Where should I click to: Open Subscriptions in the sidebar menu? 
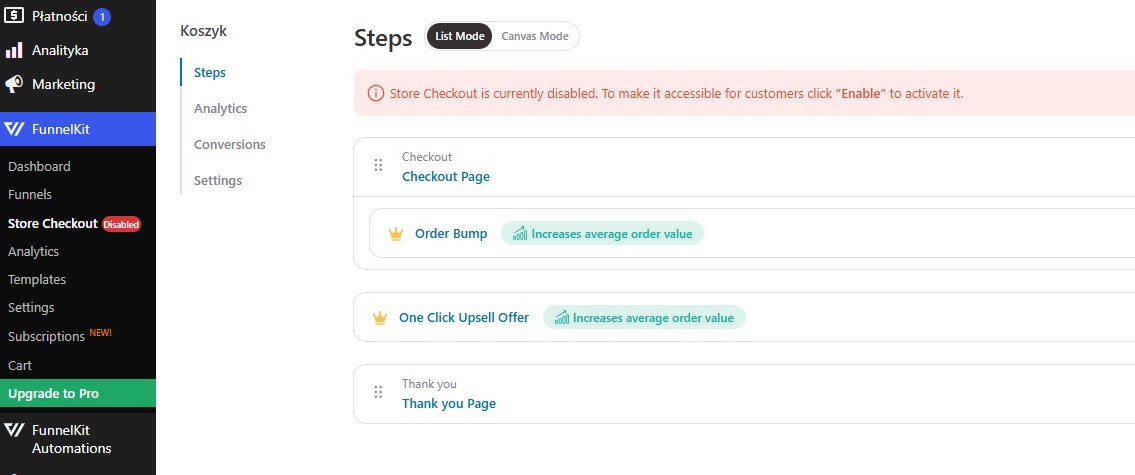[x=46, y=337]
